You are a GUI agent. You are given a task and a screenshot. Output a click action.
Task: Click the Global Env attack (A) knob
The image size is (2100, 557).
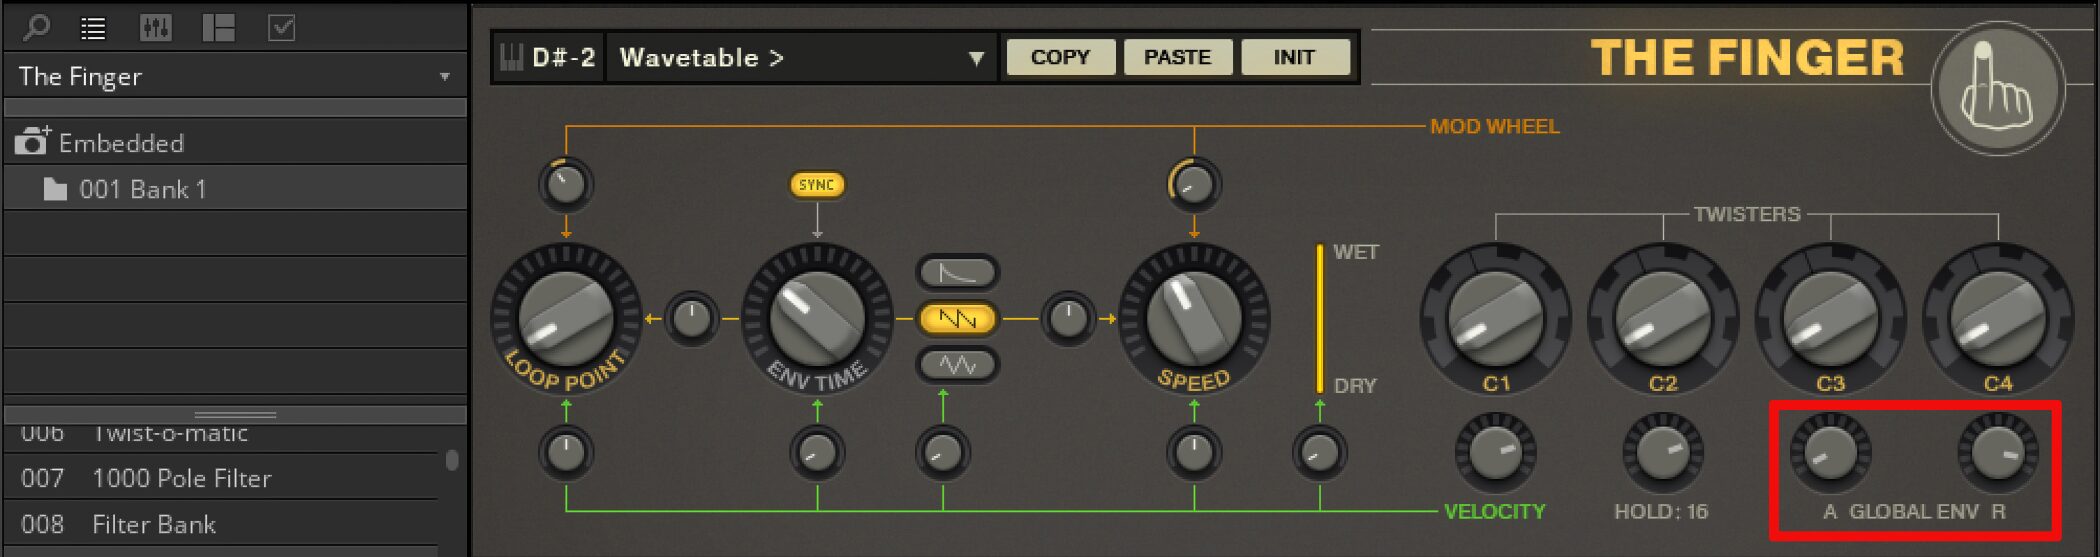click(x=1831, y=453)
